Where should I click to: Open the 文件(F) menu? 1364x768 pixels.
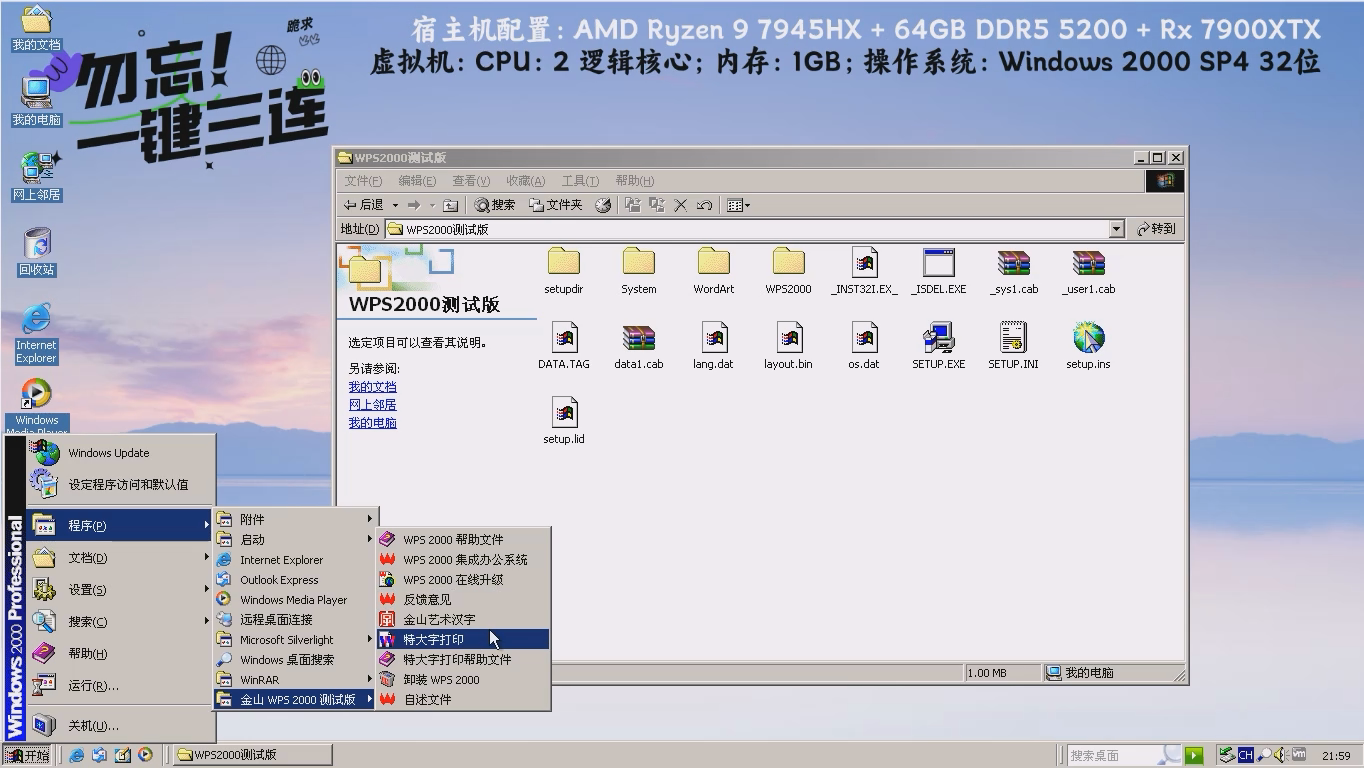click(363, 181)
